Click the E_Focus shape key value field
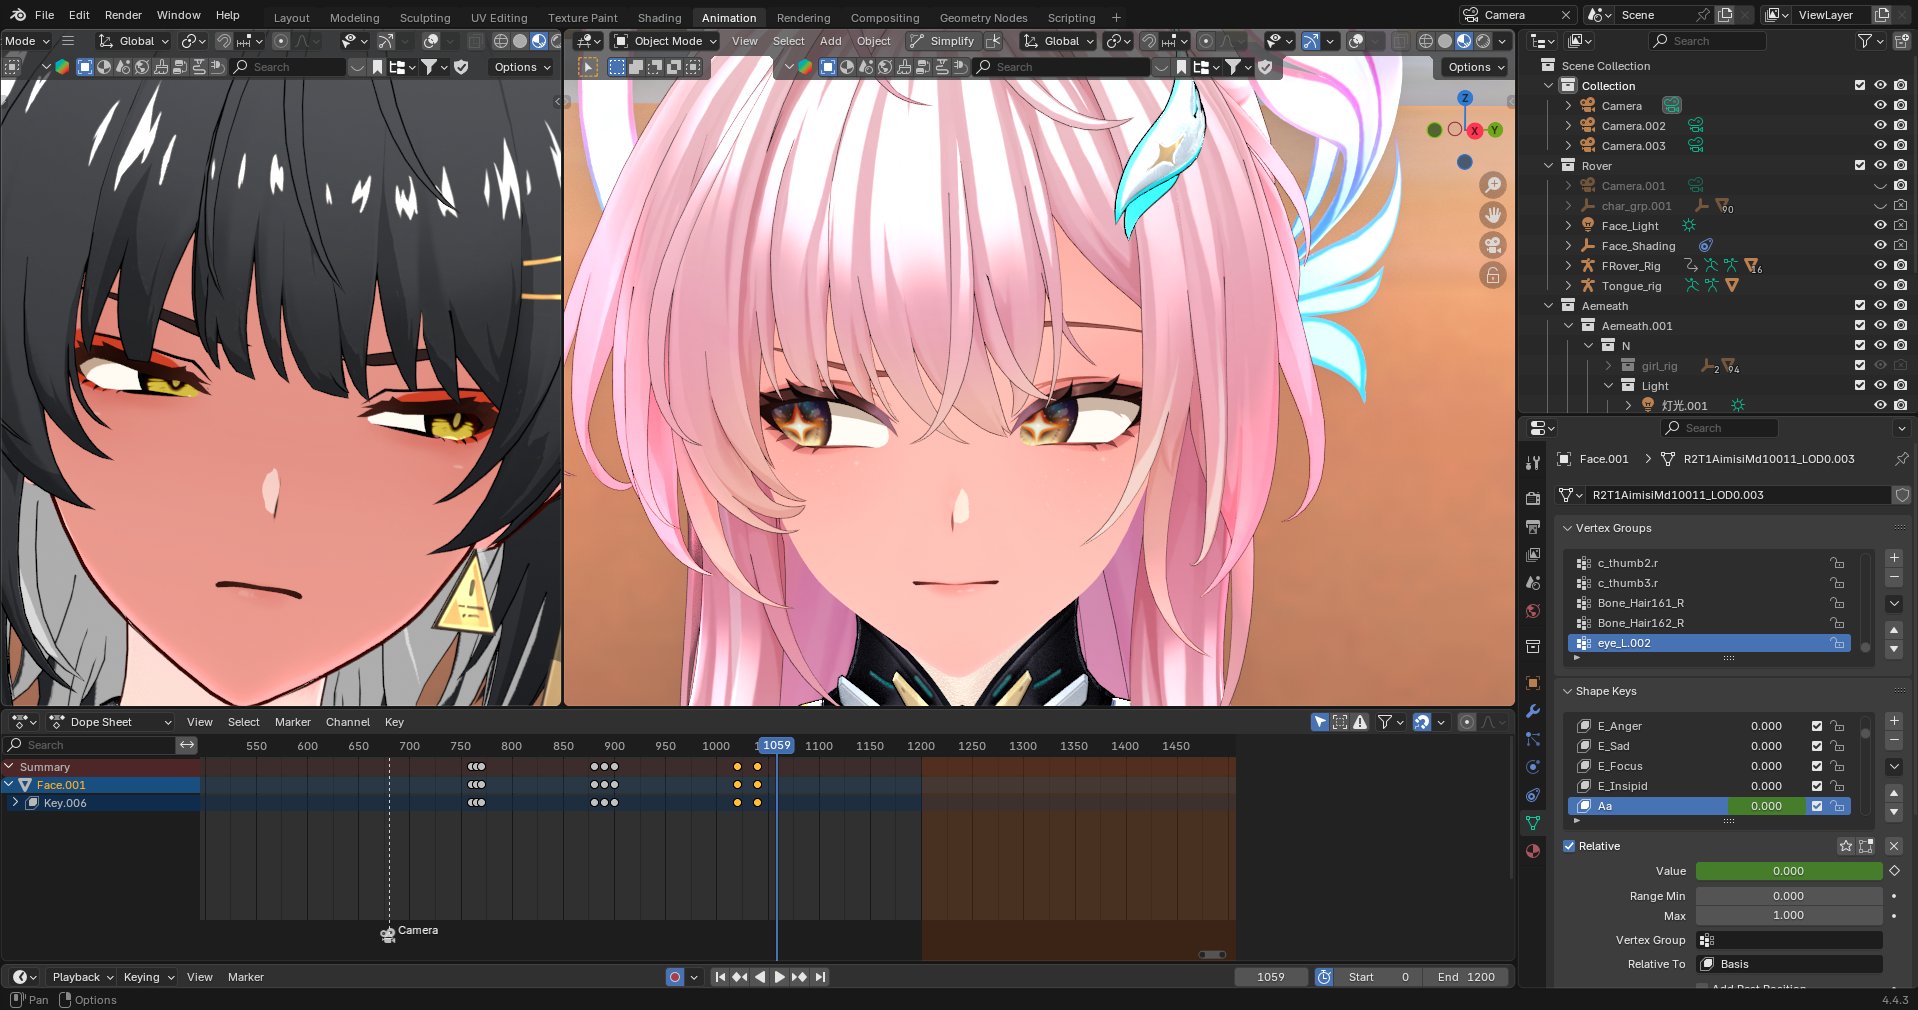The width and height of the screenshot is (1918, 1010). click(1766, 766)
